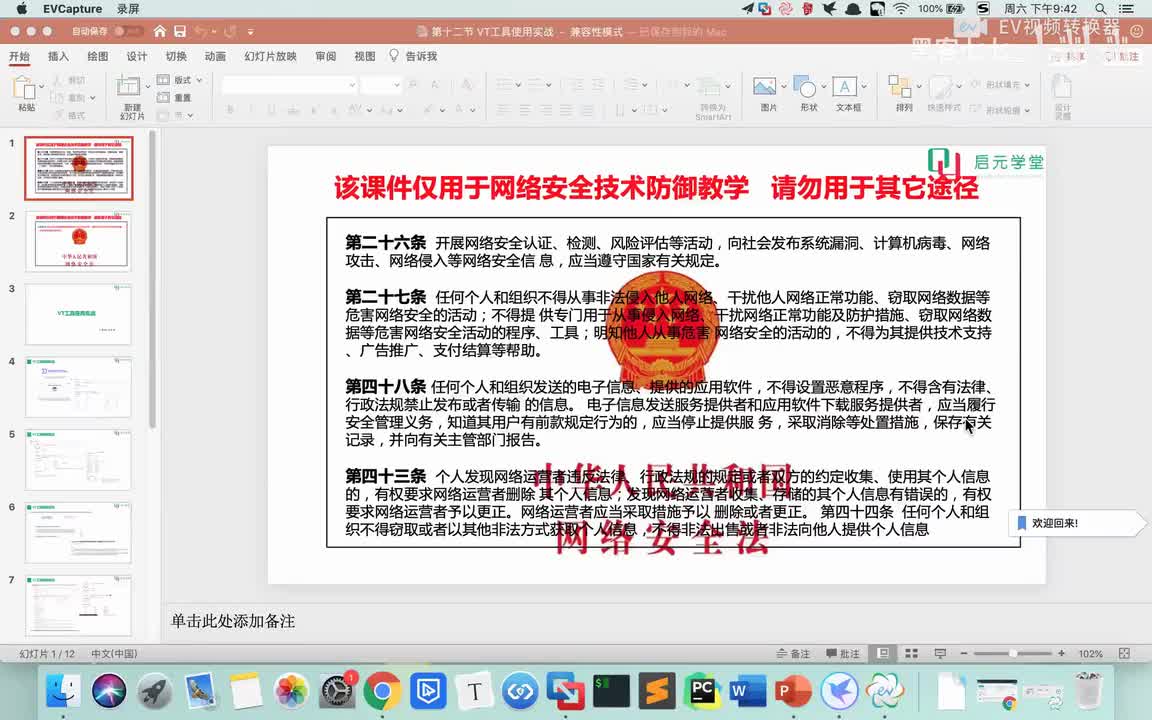Open the Insert (插入) ribbon tab
This screenshot has width=1152, height=720.
point(58,57)
